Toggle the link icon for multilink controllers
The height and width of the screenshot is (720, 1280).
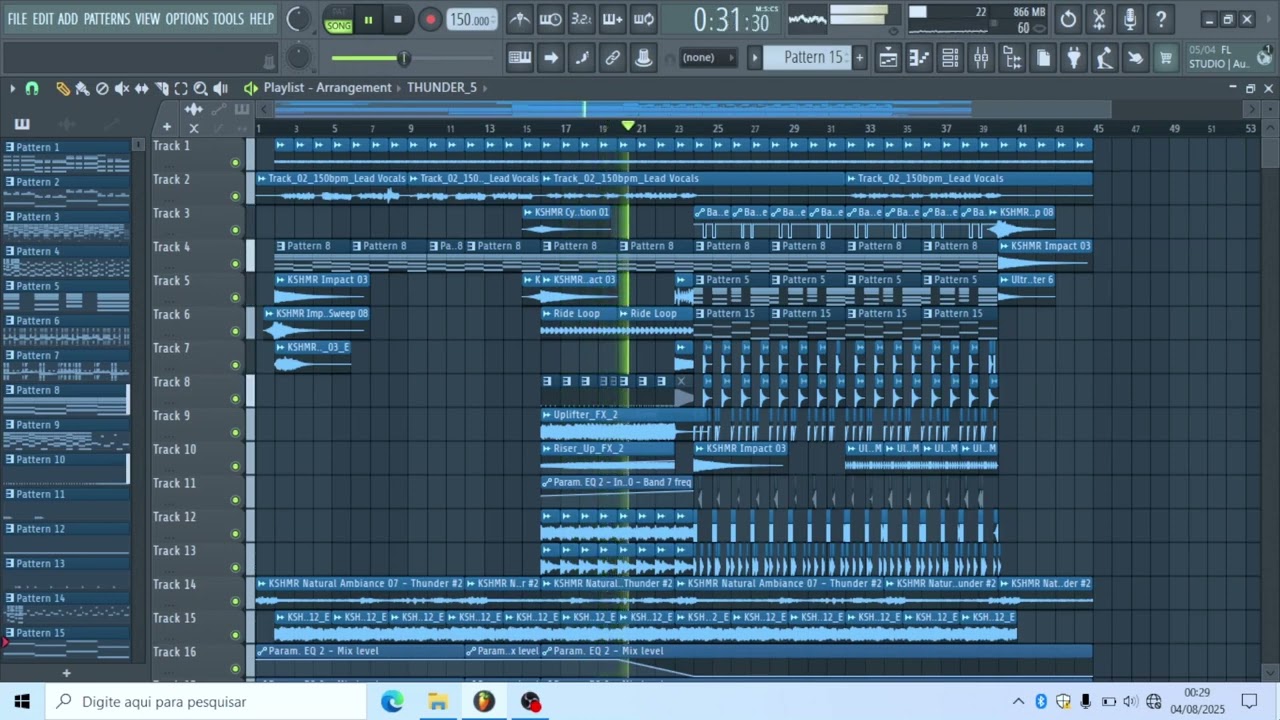(x=613, y=58)
